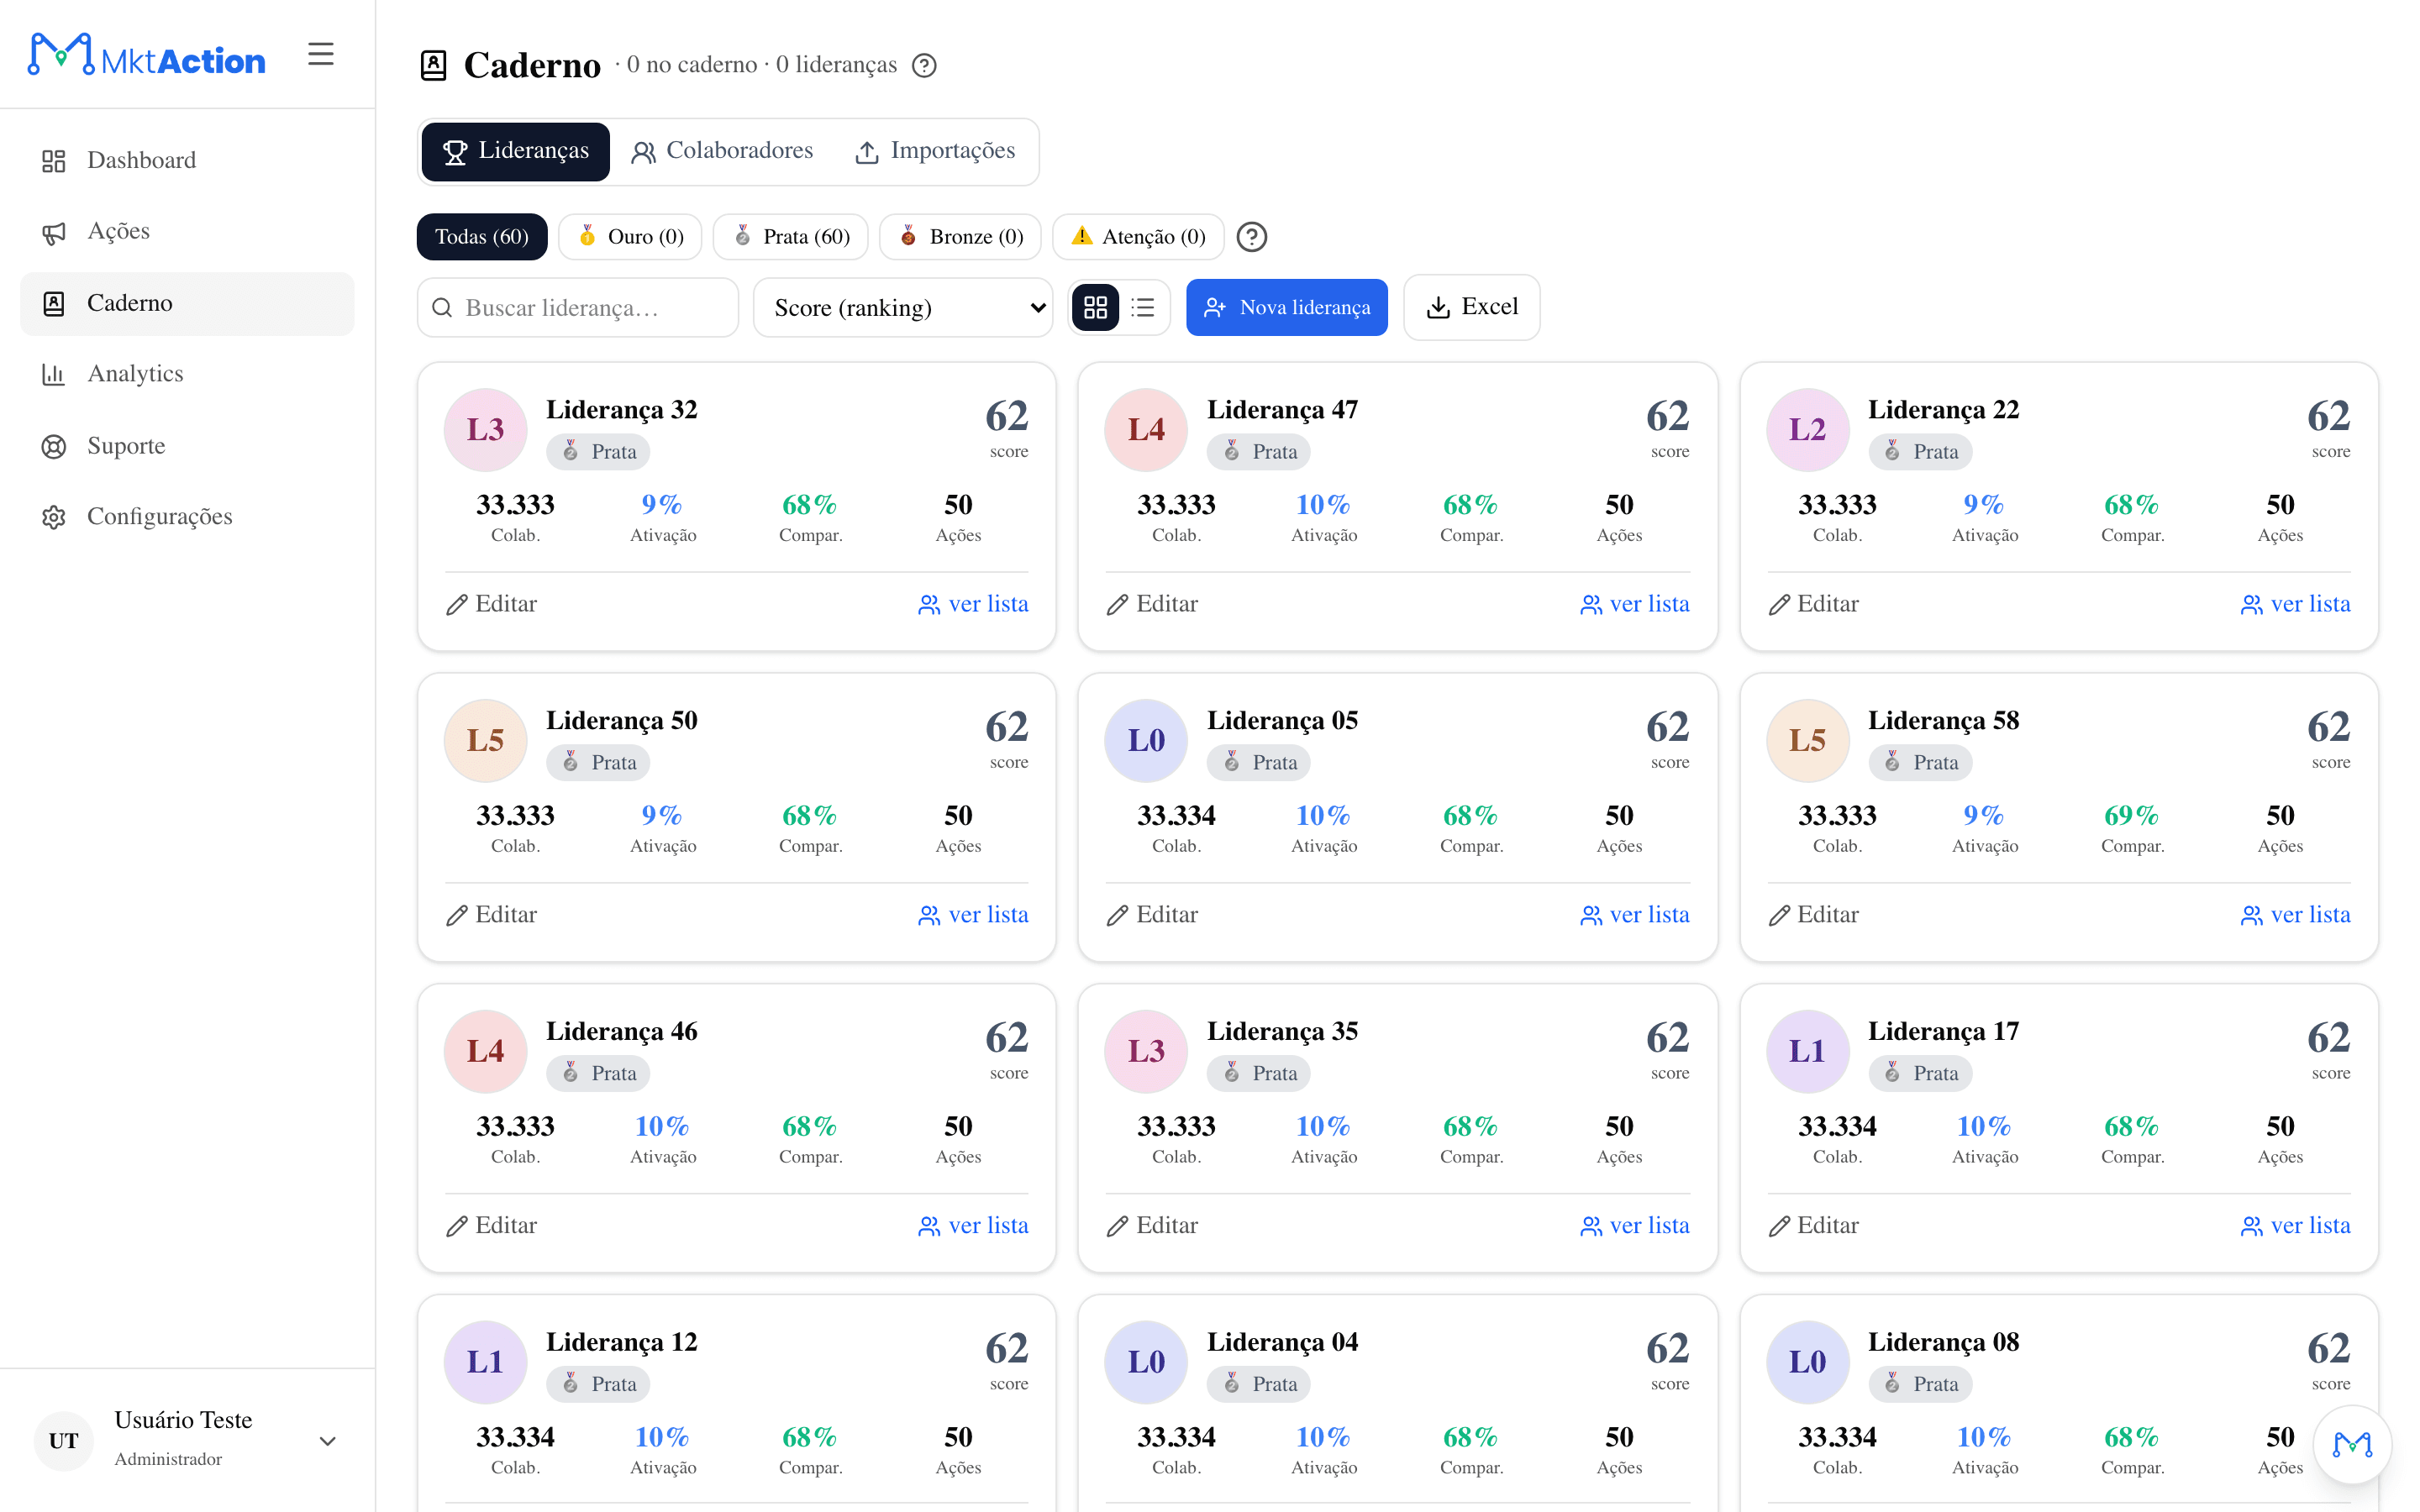Click Nova liderança button
Image resolution: width=2420 pixels, height=1512 pixels.
point(1286,307)
